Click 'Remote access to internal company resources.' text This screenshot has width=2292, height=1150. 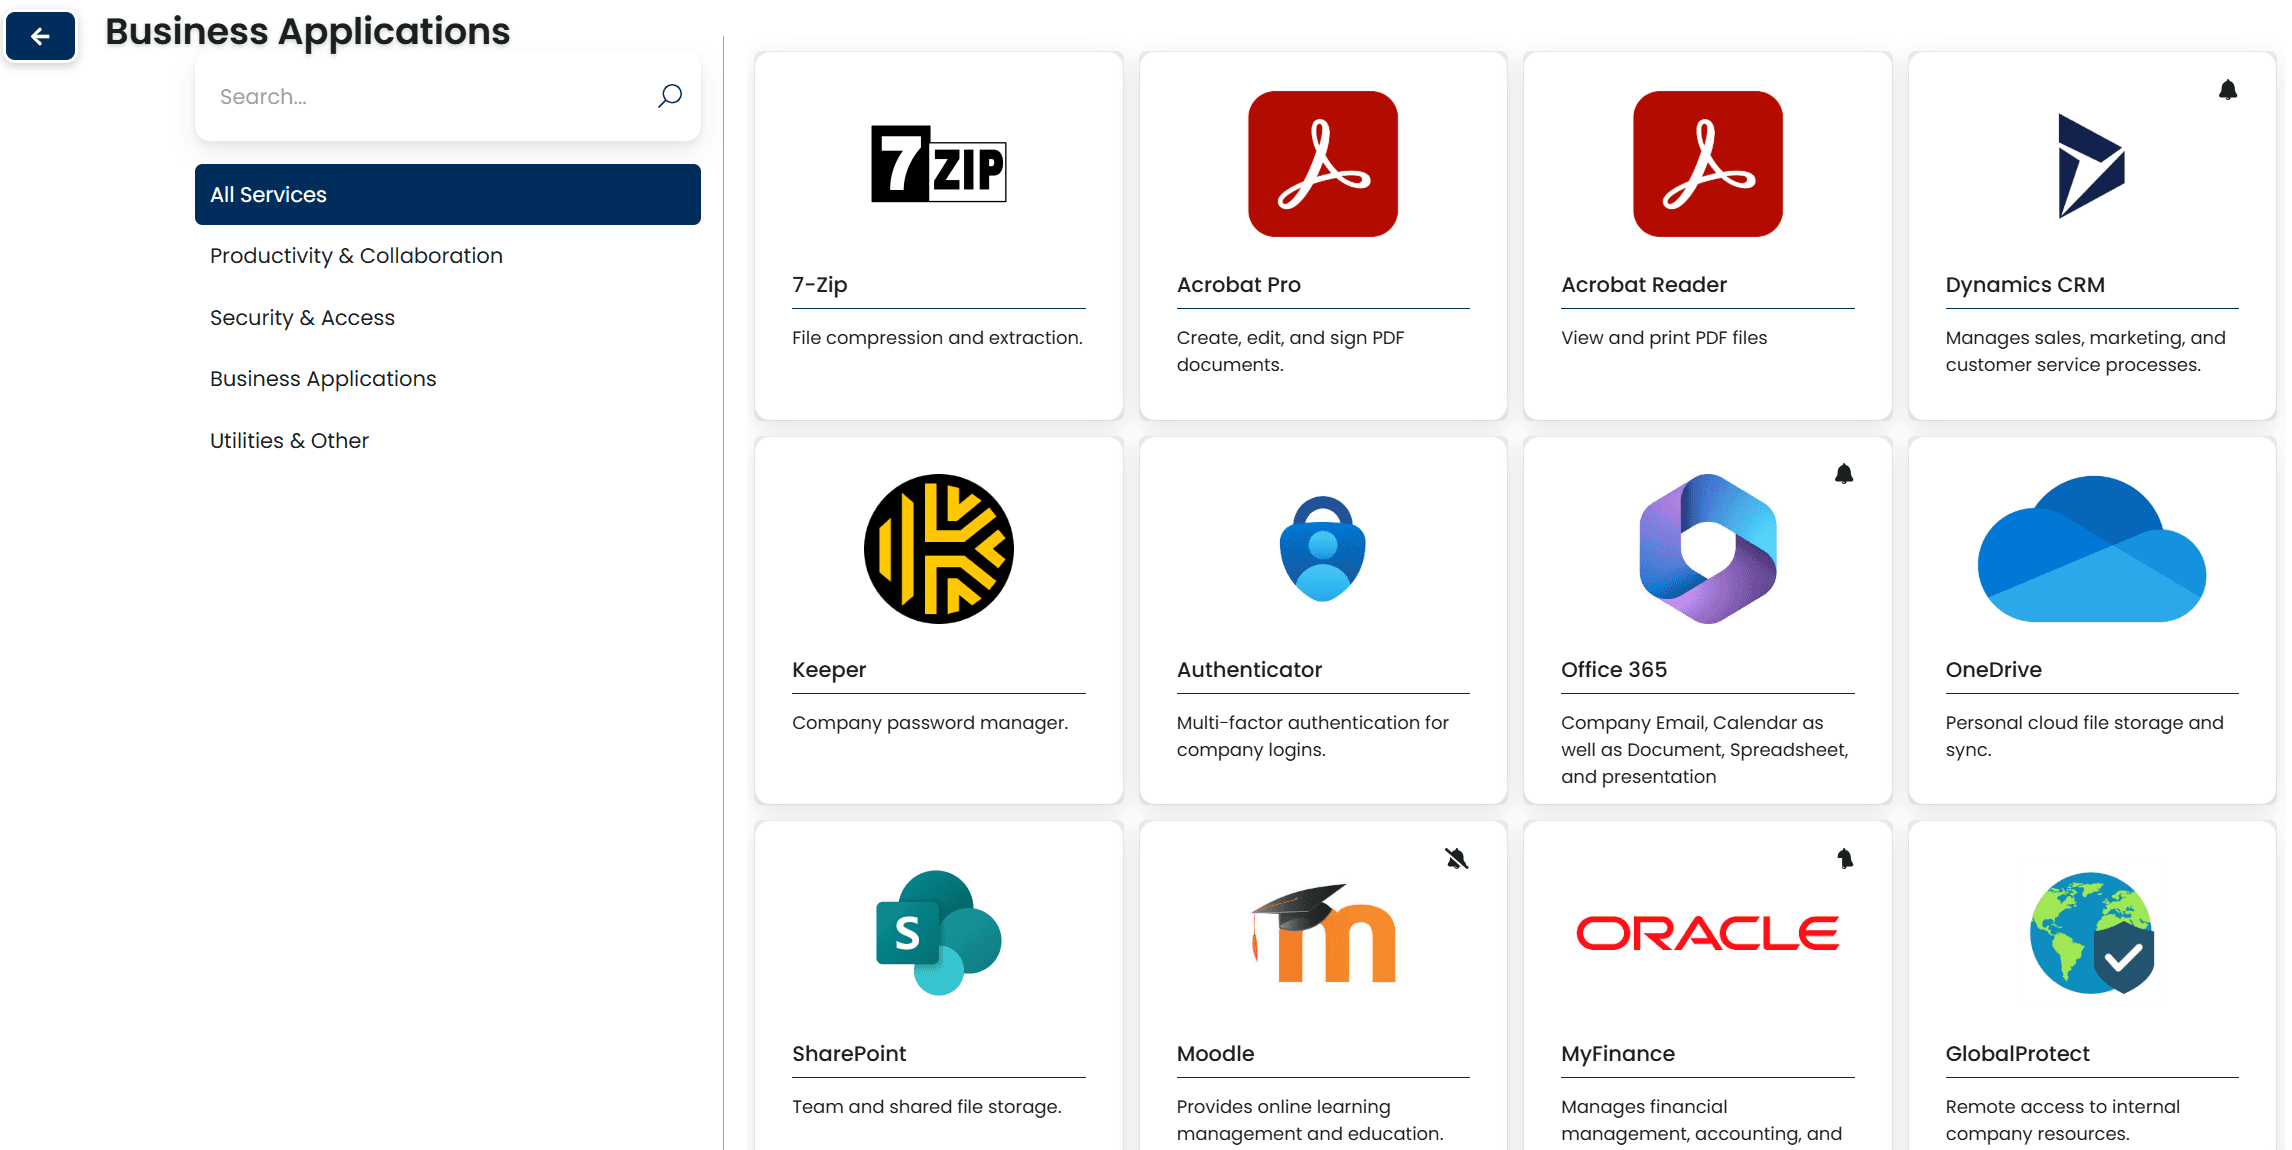point(2062,1120)
